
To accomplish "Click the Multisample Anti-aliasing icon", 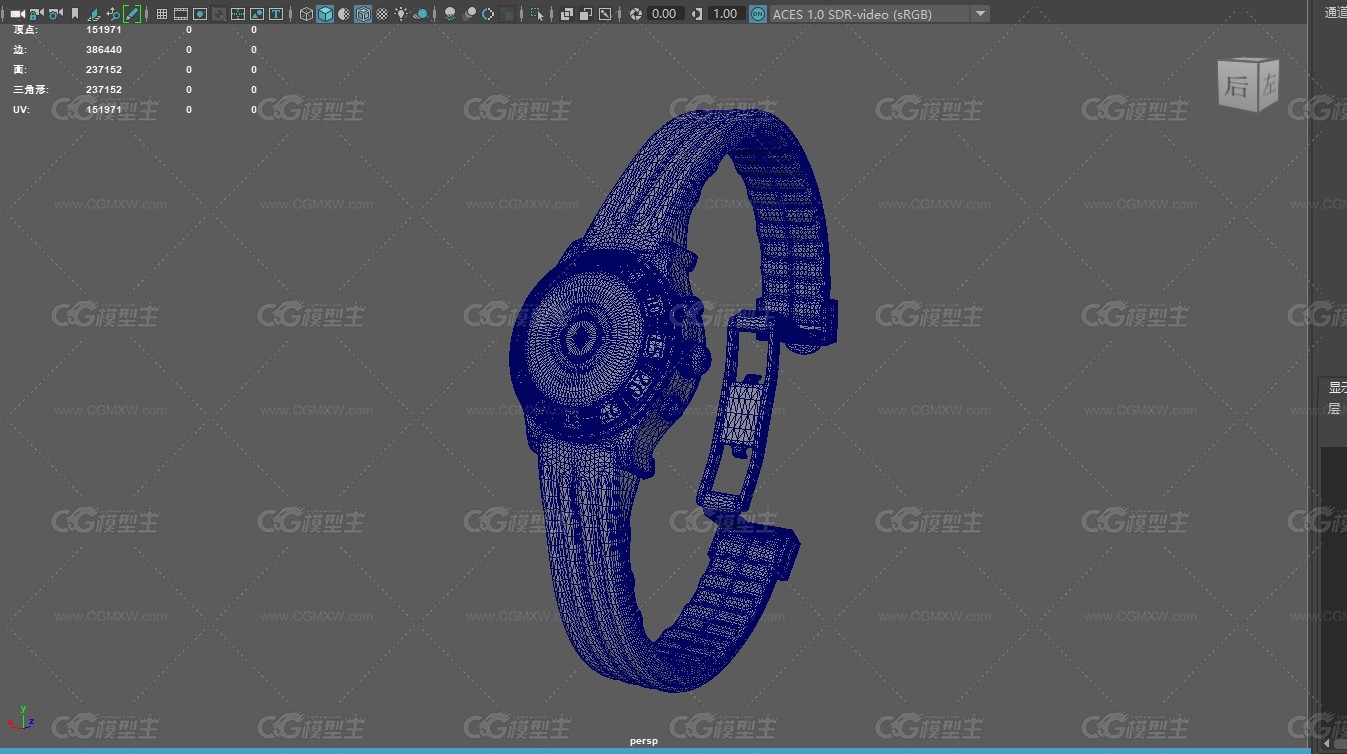I will click(488, 14).
